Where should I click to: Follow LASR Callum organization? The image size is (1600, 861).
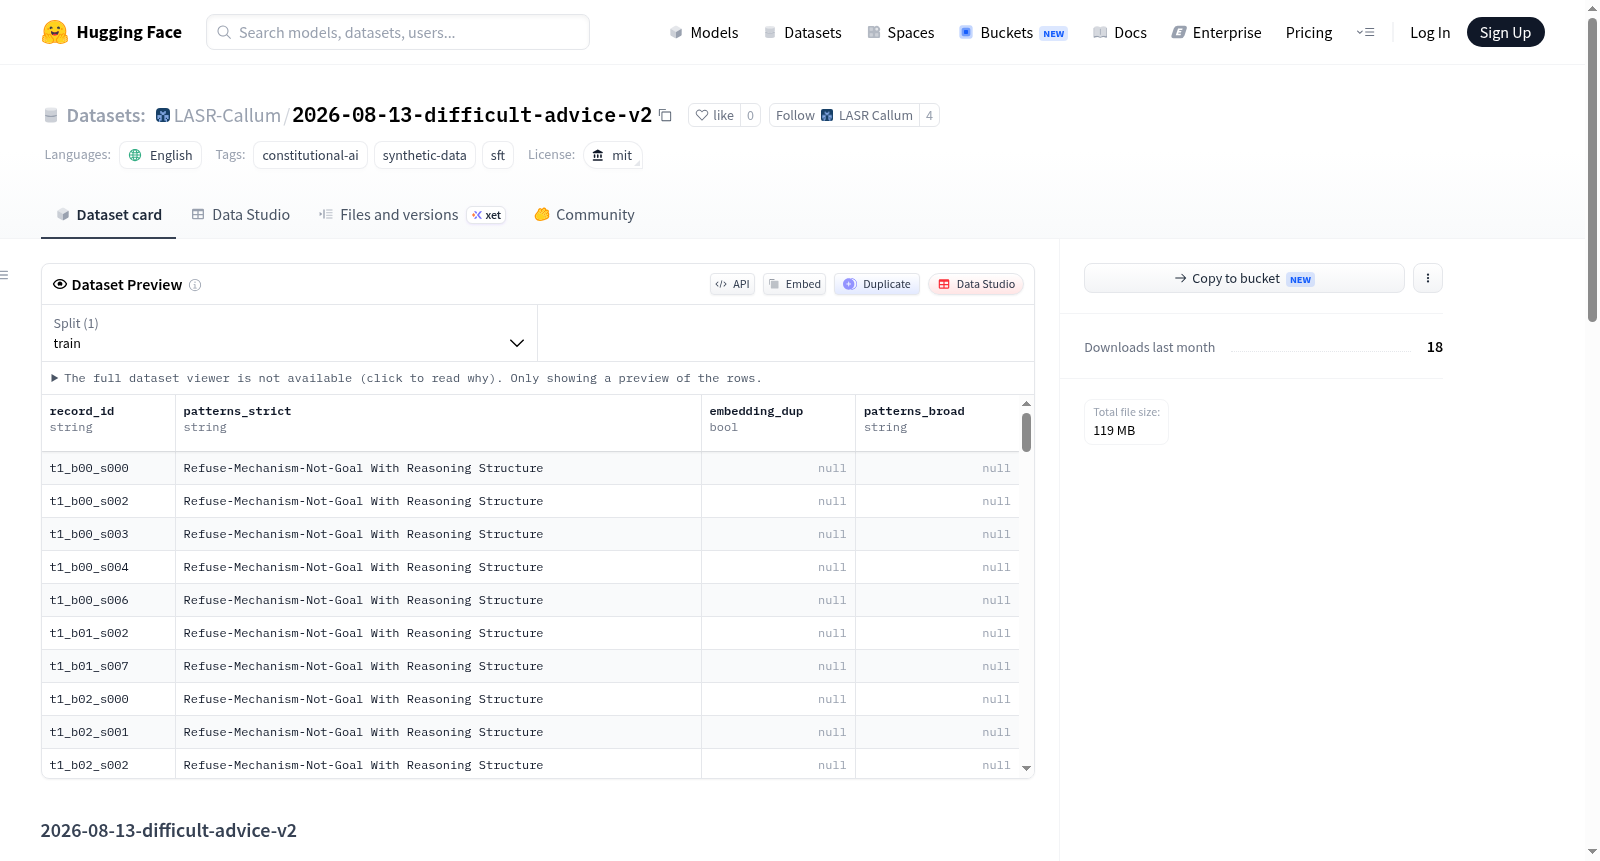point(844,115)
